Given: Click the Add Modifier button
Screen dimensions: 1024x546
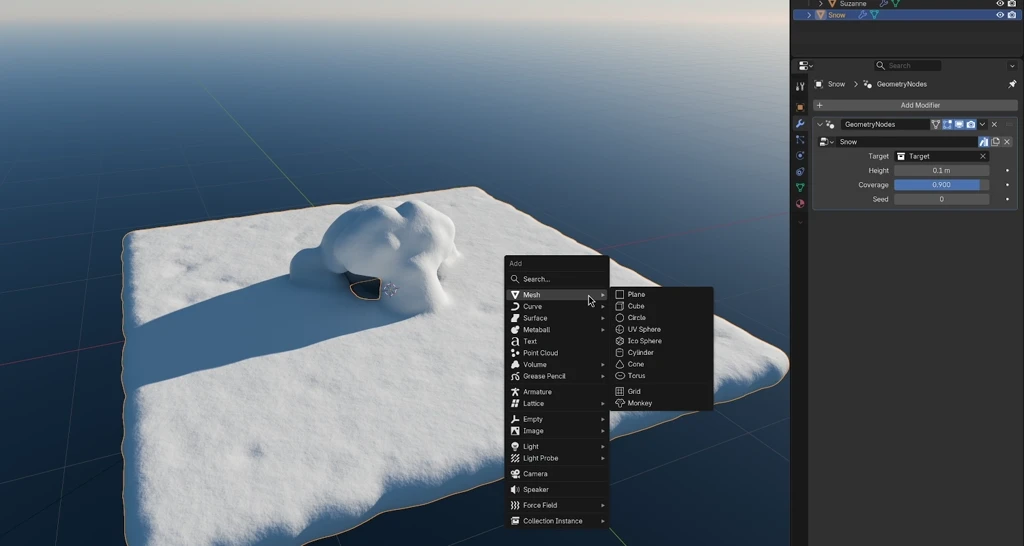Looking at the screenshot, I should pyautogui.click(x=919, y=105).
